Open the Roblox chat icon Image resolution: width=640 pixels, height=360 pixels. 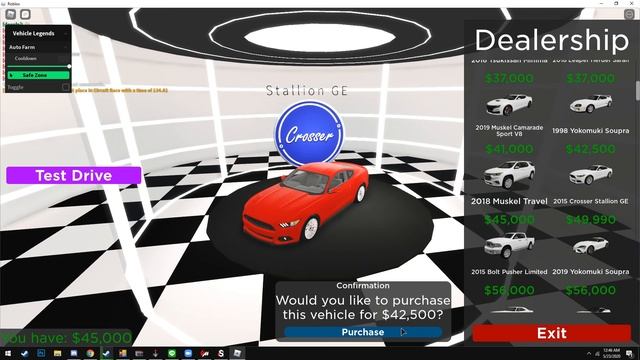[x=25, y=14]
